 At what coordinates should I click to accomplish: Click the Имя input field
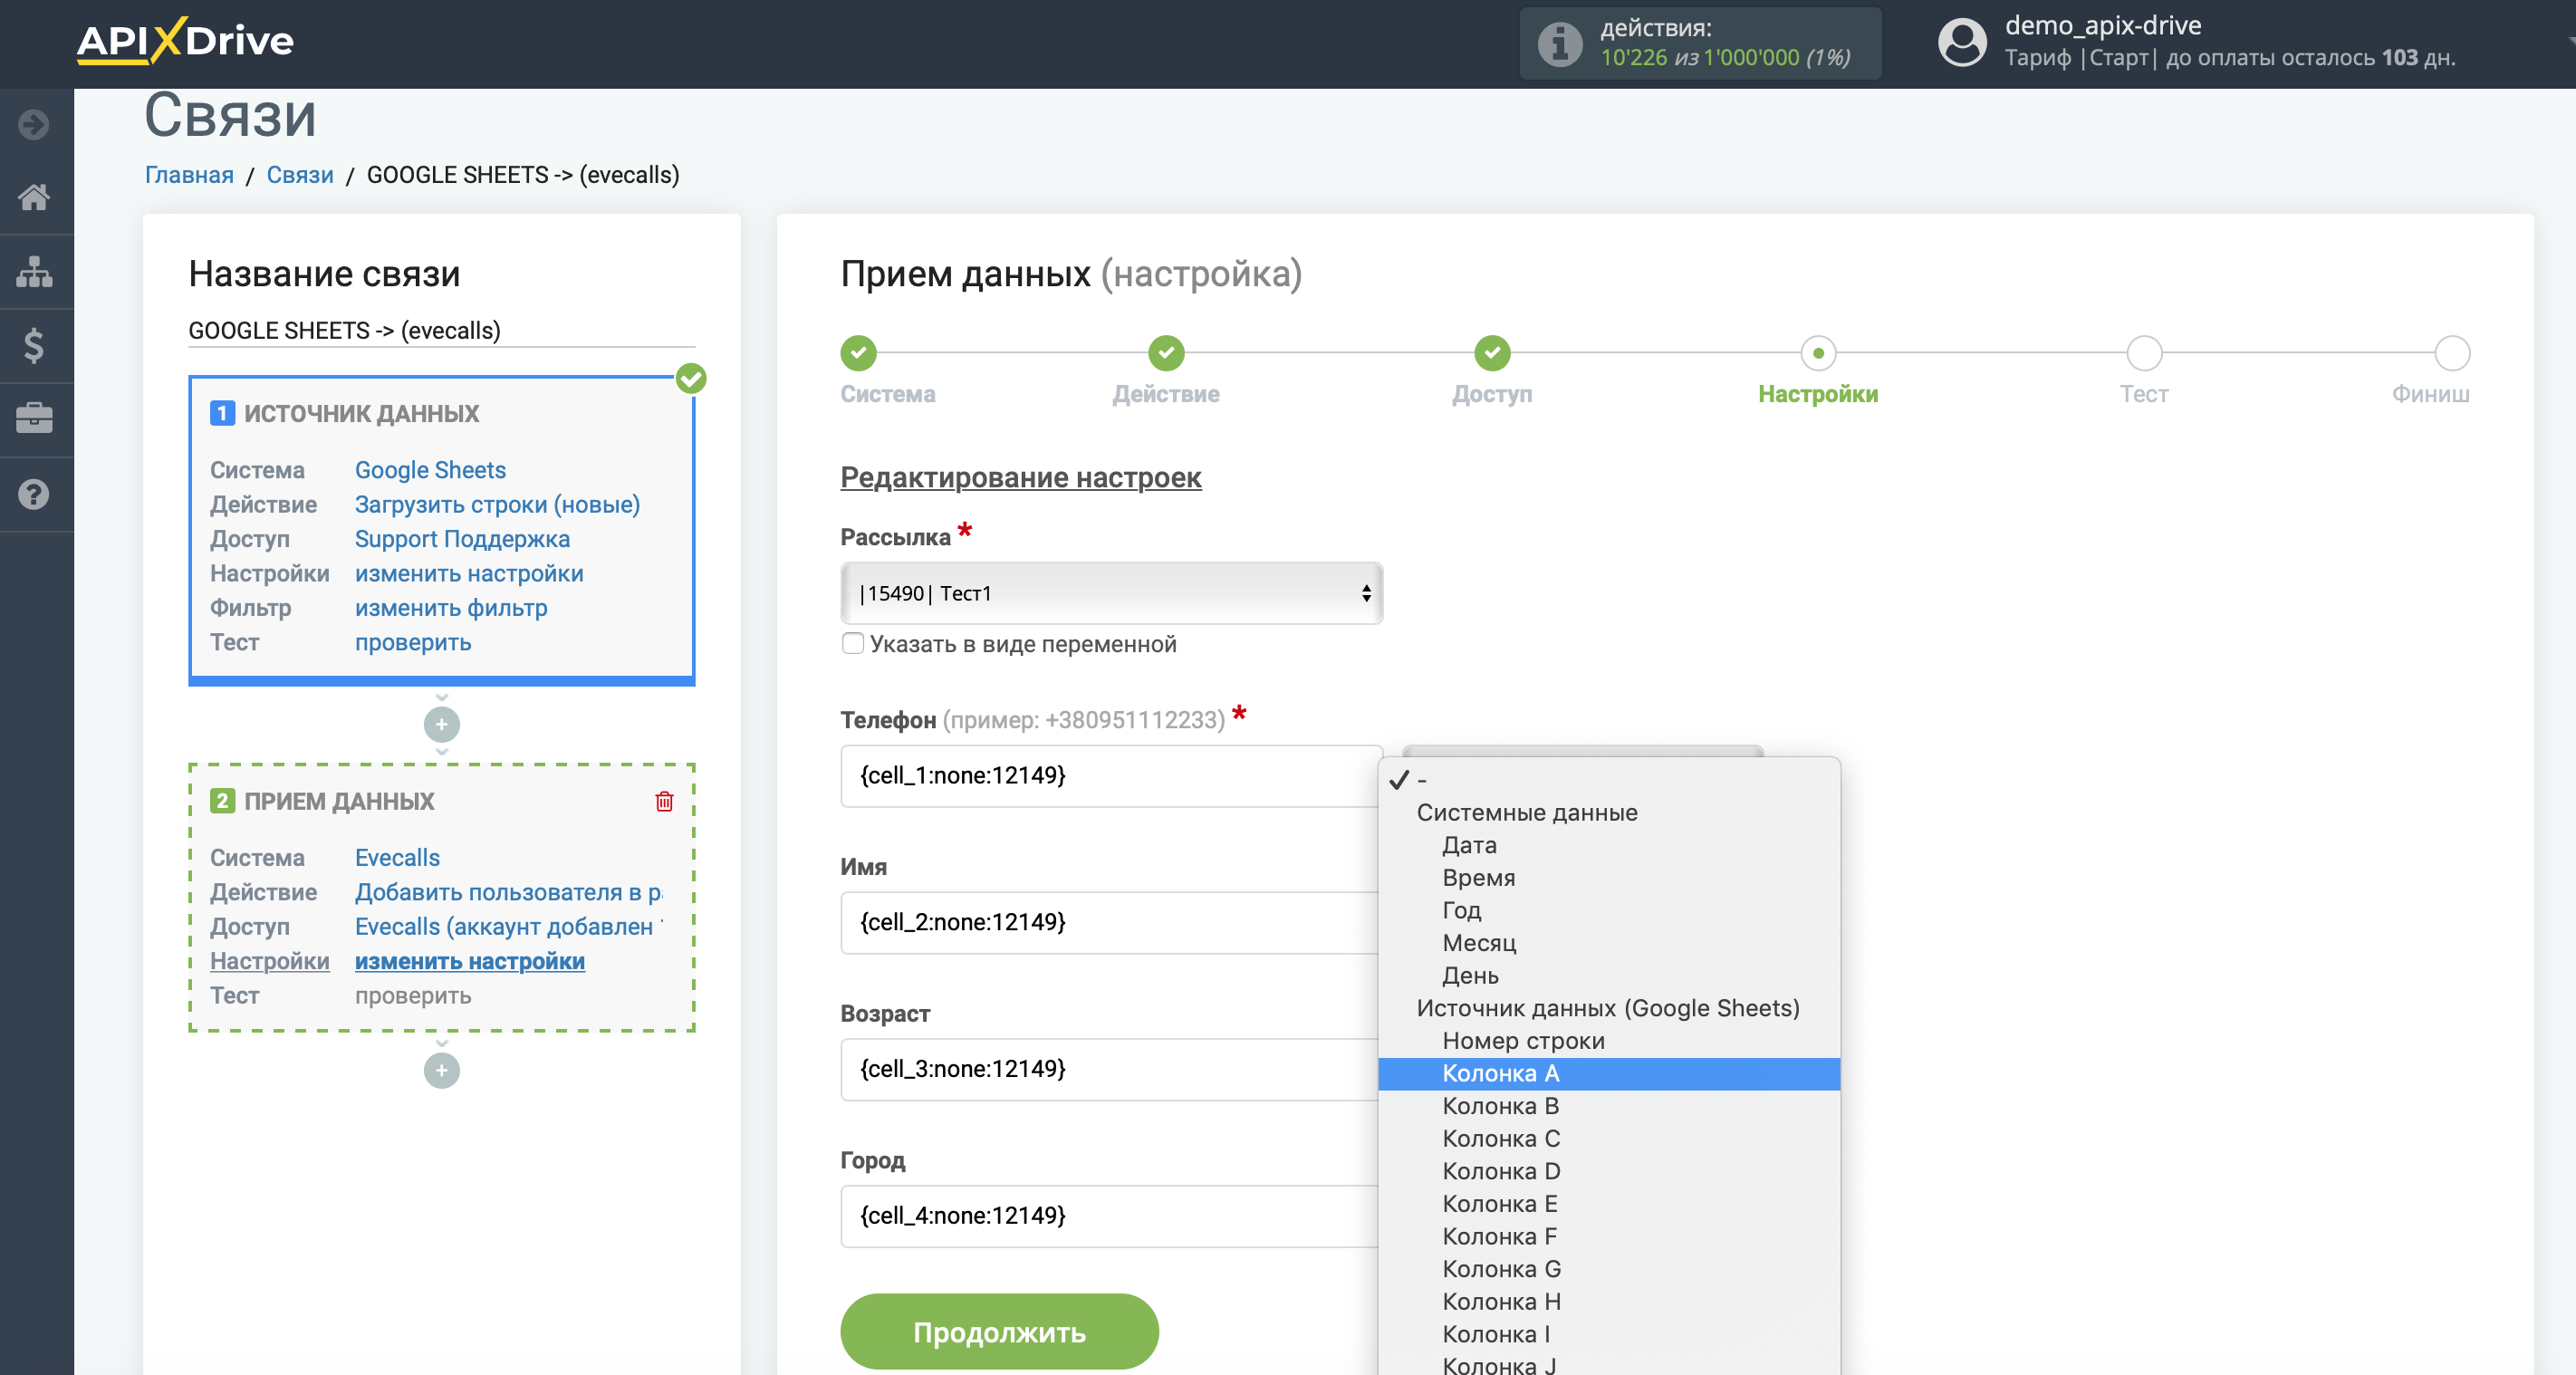(1110, 922)
